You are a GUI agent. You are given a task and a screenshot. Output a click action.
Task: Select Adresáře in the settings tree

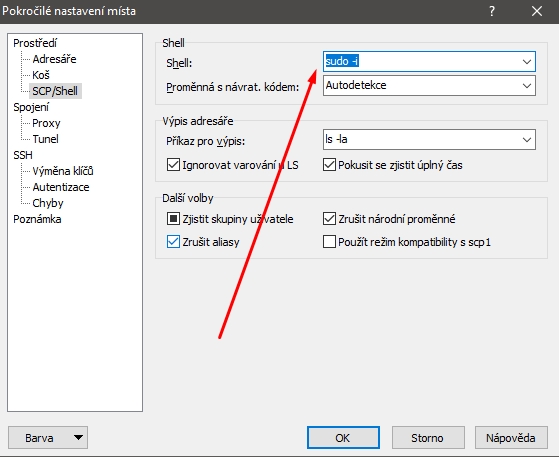[54, 59]
